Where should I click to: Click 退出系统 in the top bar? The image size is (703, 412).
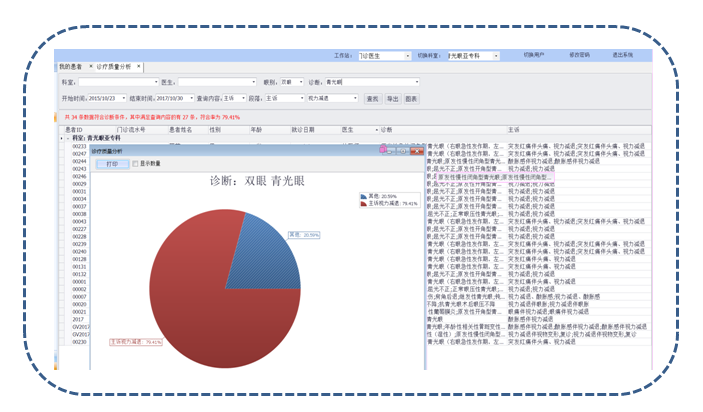[x=623, y=55]
